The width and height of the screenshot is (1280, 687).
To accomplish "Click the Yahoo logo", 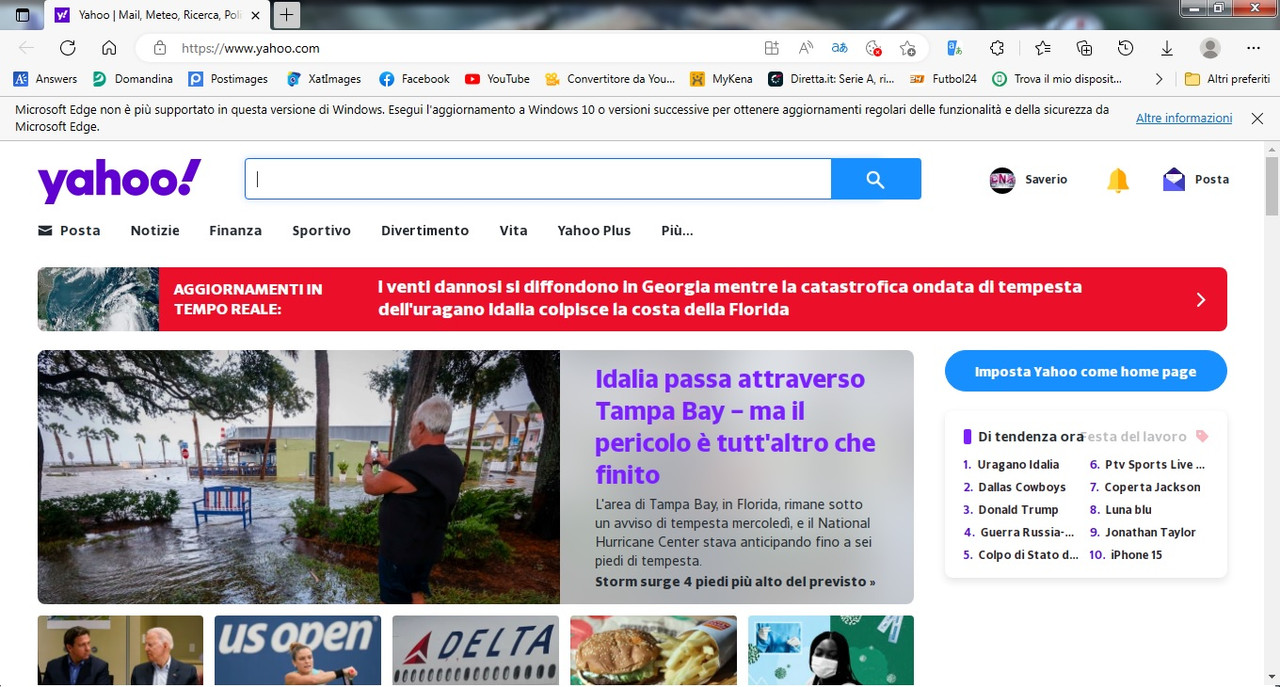I will [119, 180].
